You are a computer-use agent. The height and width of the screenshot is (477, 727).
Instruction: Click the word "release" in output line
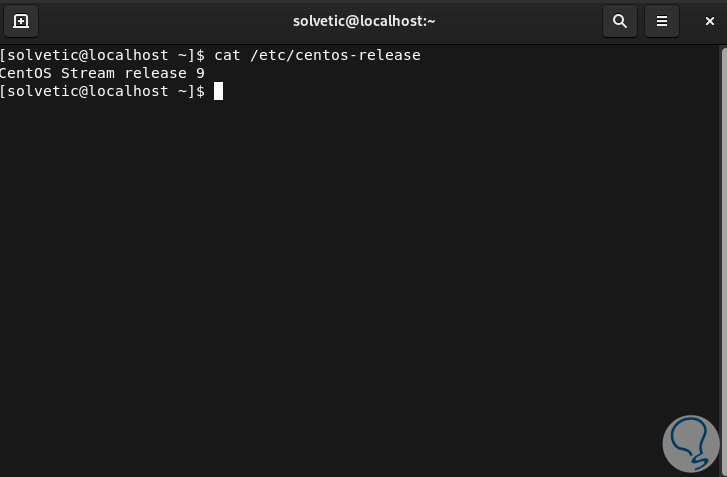tap(155, 73)
